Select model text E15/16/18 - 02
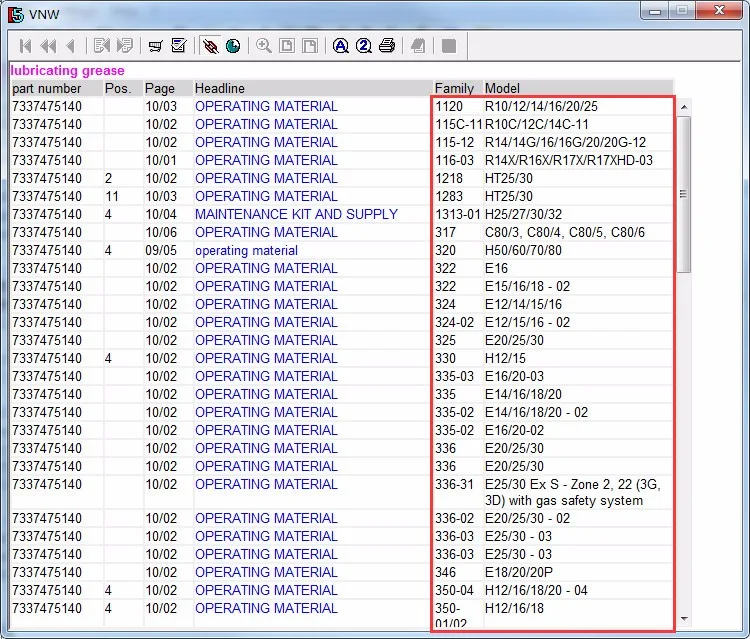Image resolution: width=750 pixels, height=639 pixels. [x=528, y=286]
